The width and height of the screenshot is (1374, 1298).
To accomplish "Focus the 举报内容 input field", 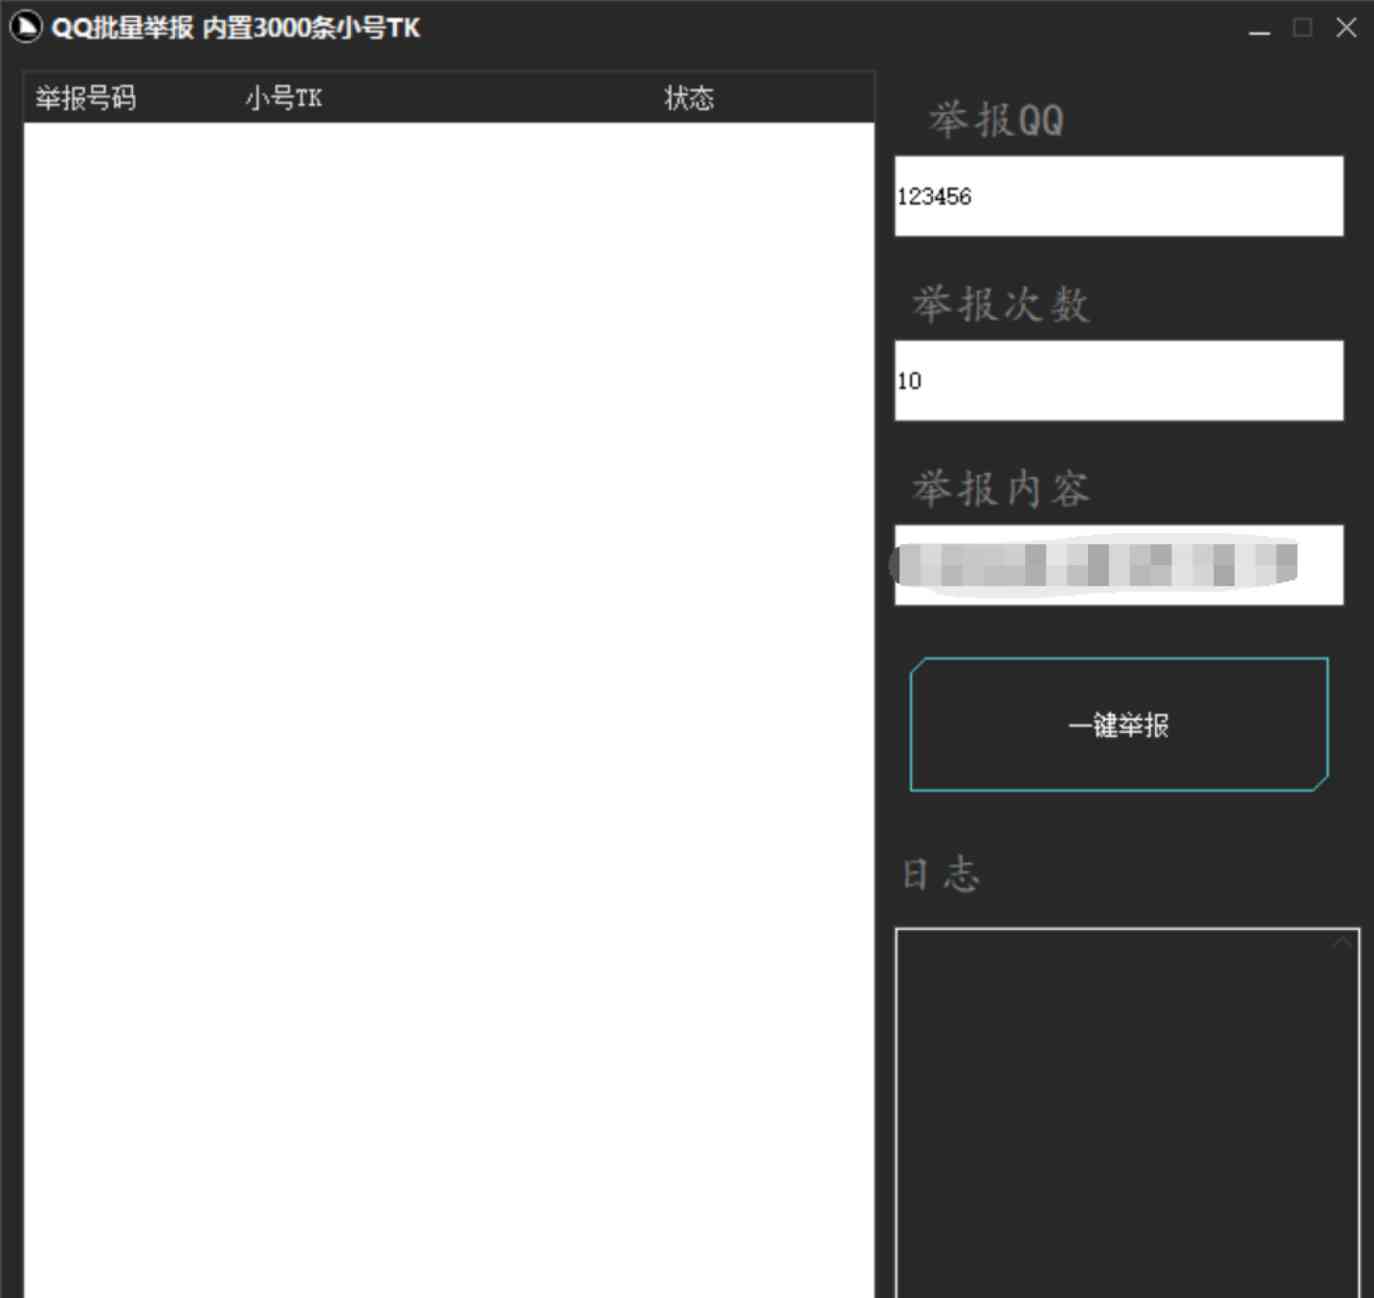I will pyautogui.click(x=1119, y=565).
